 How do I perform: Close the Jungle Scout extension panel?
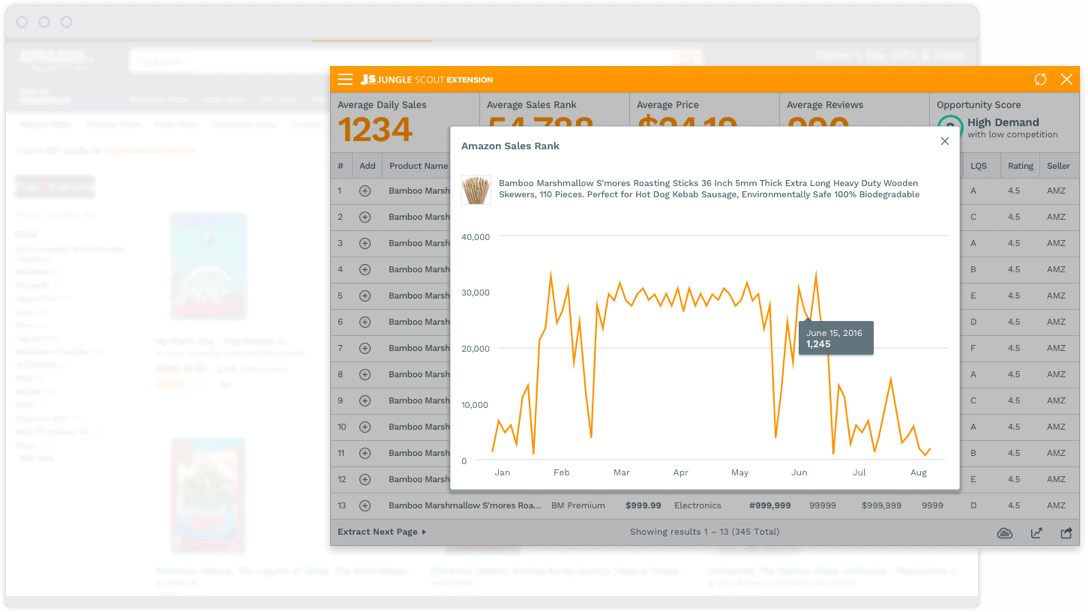click(x=1067, y=79)
